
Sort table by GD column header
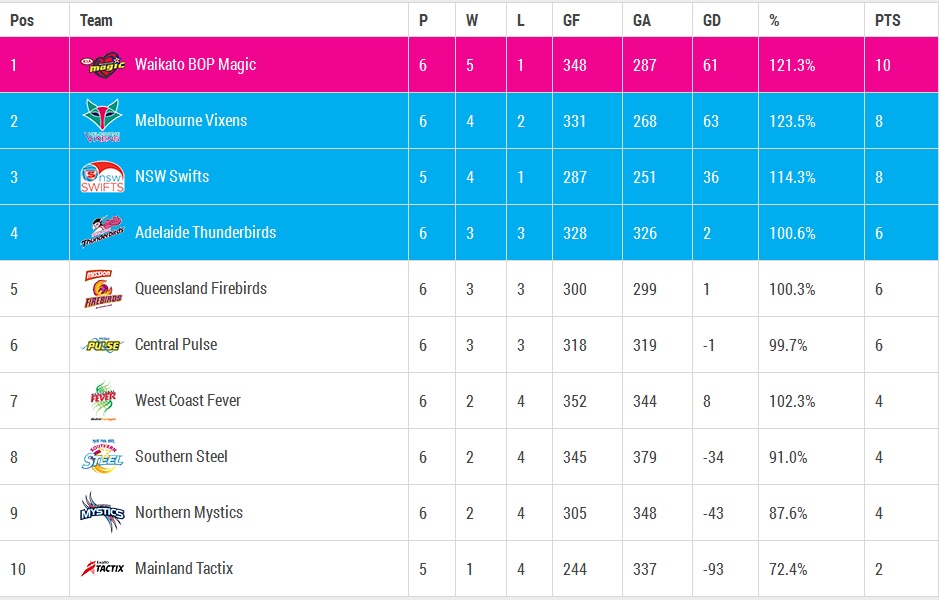coord(712,20)
